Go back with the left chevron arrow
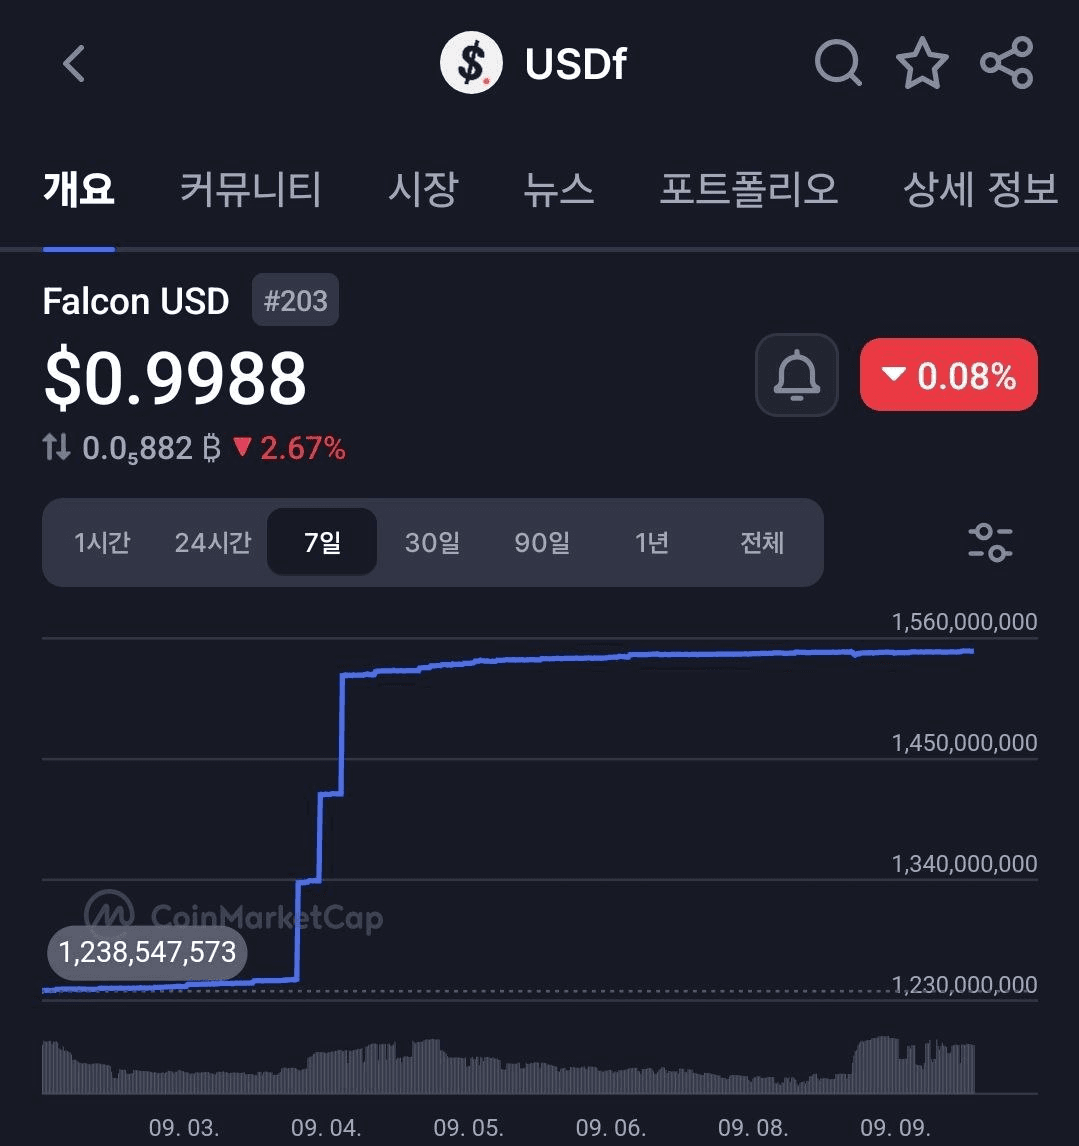This screenshot has width=1079, height=1146. 74,64
